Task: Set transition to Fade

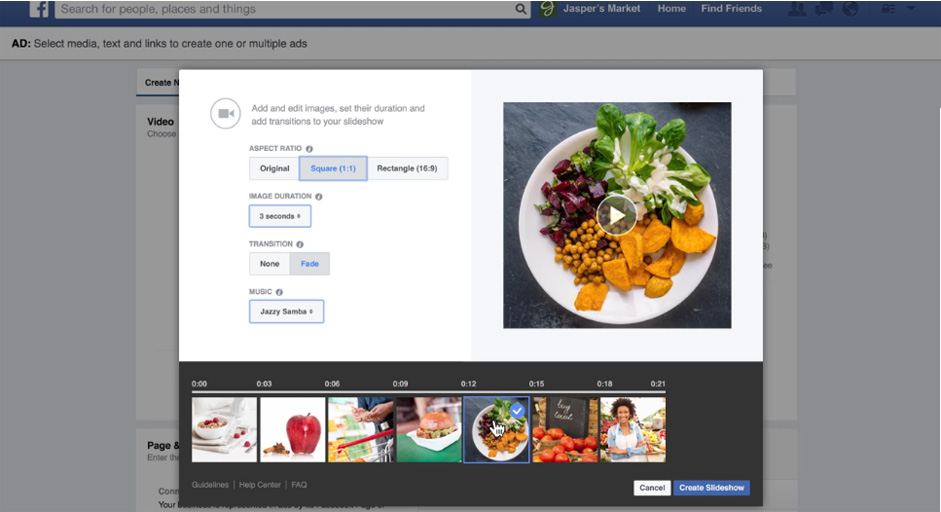Action: click(310, 264)
